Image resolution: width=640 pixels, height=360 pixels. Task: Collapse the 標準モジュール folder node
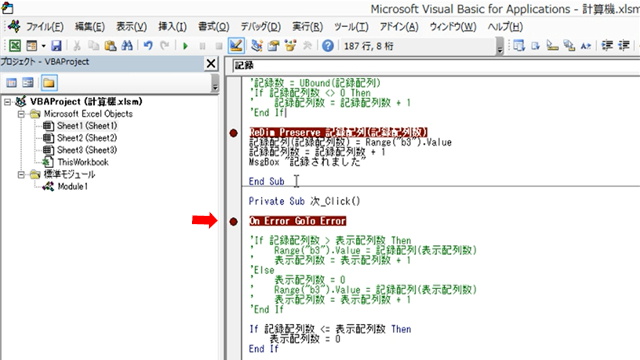click(21, 175)
